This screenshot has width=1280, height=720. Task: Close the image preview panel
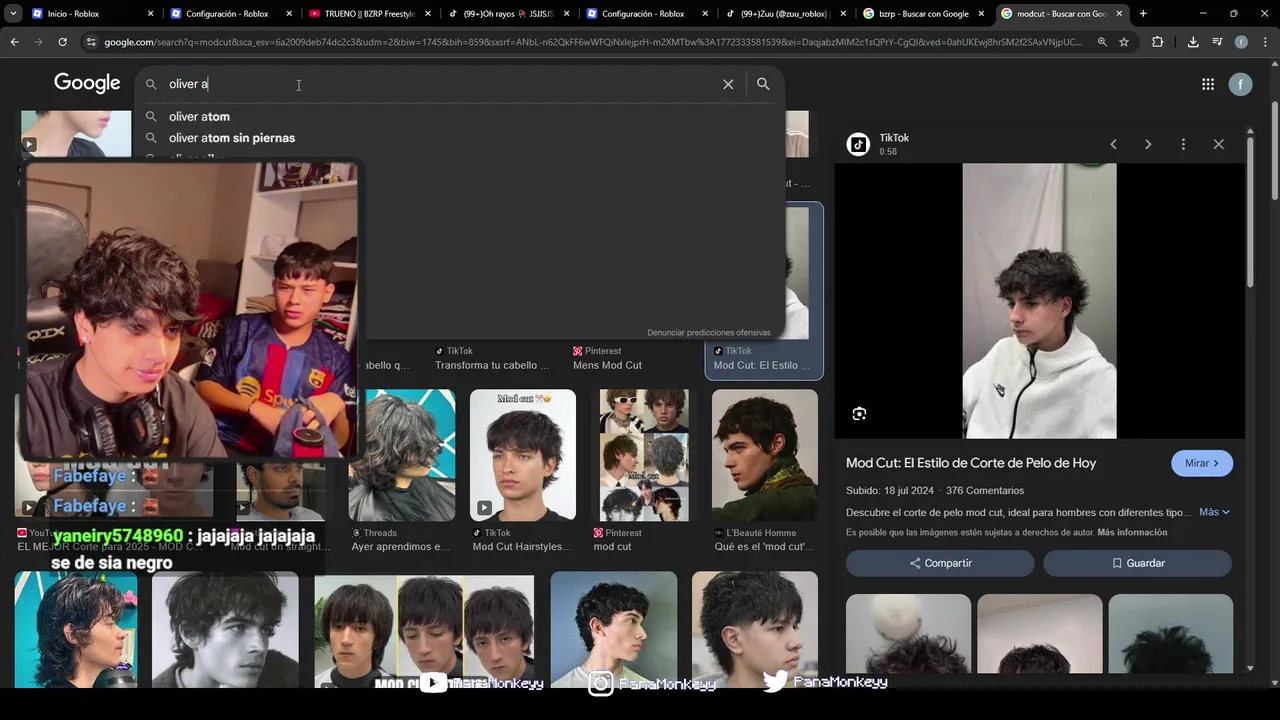(1218, 144)
